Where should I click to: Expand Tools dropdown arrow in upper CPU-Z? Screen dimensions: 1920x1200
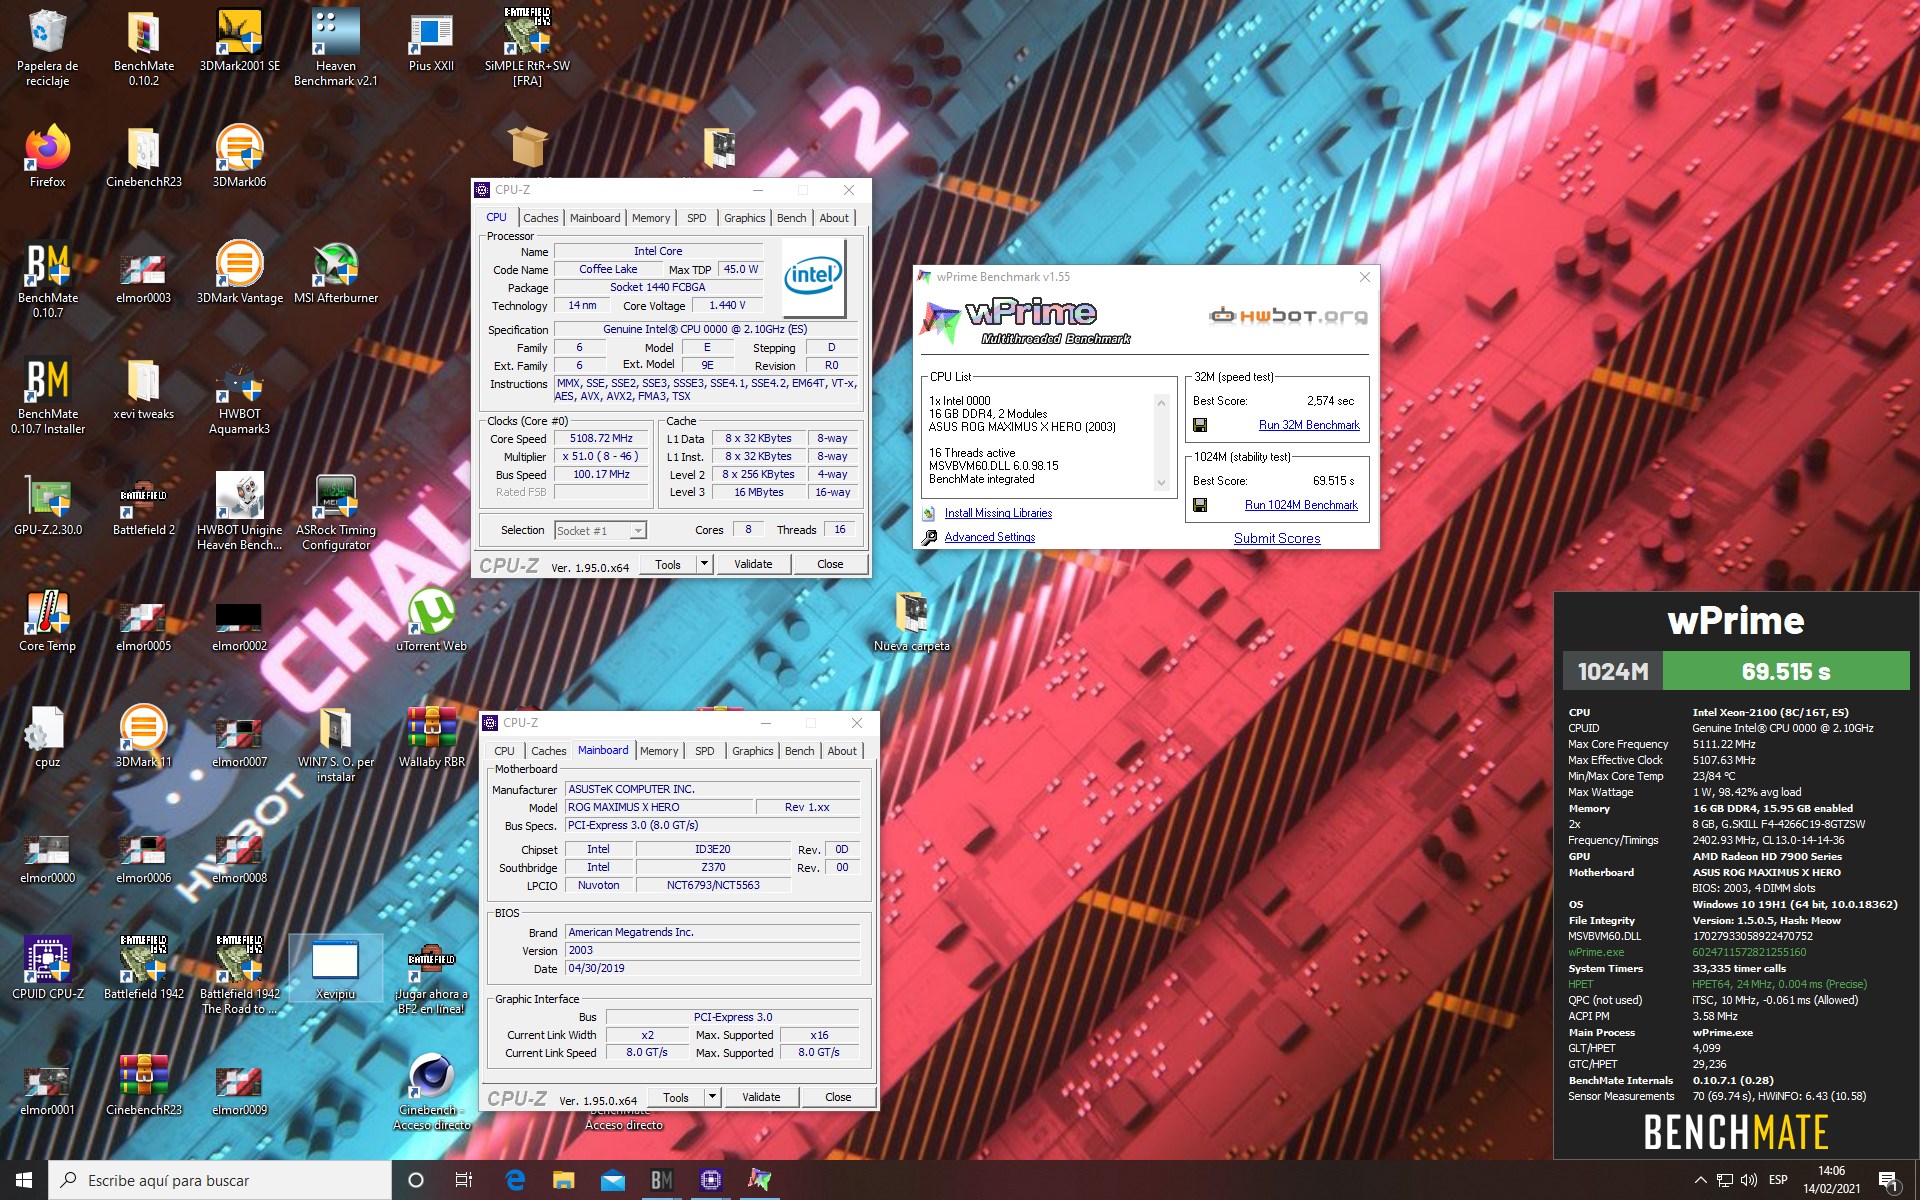[x=704, y=564]
